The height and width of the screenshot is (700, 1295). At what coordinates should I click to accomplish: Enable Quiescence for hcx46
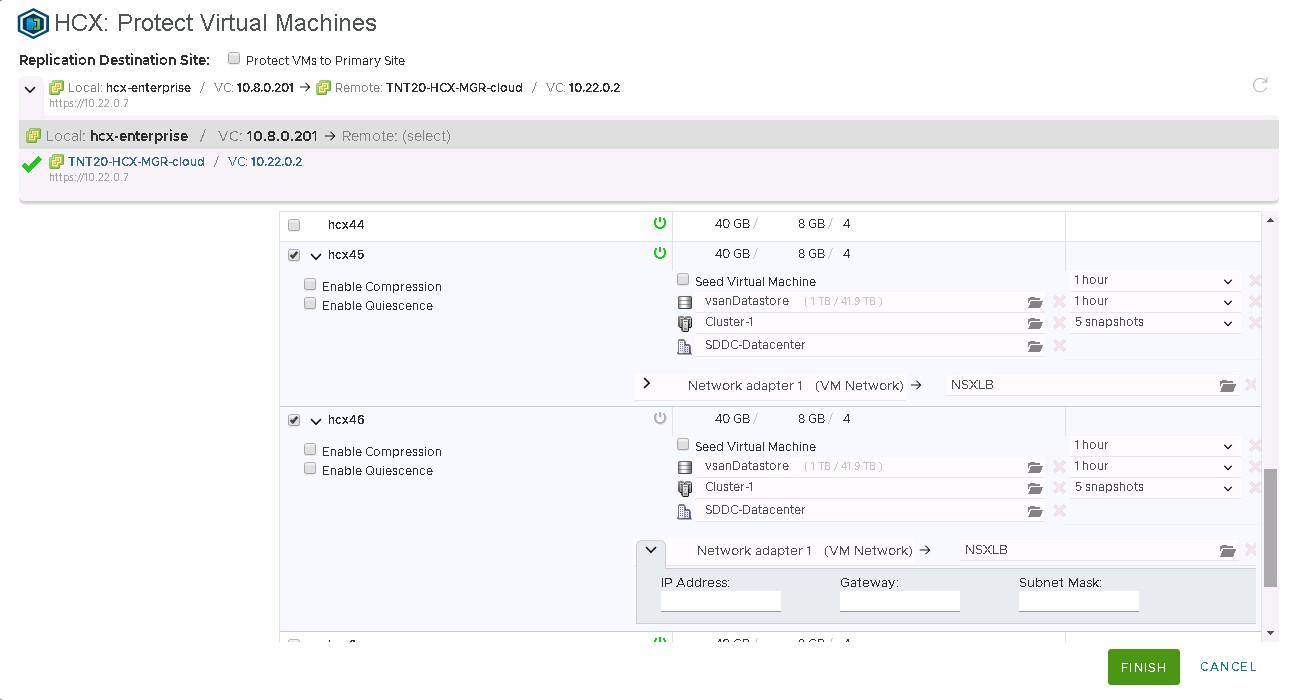click(310, 469)
